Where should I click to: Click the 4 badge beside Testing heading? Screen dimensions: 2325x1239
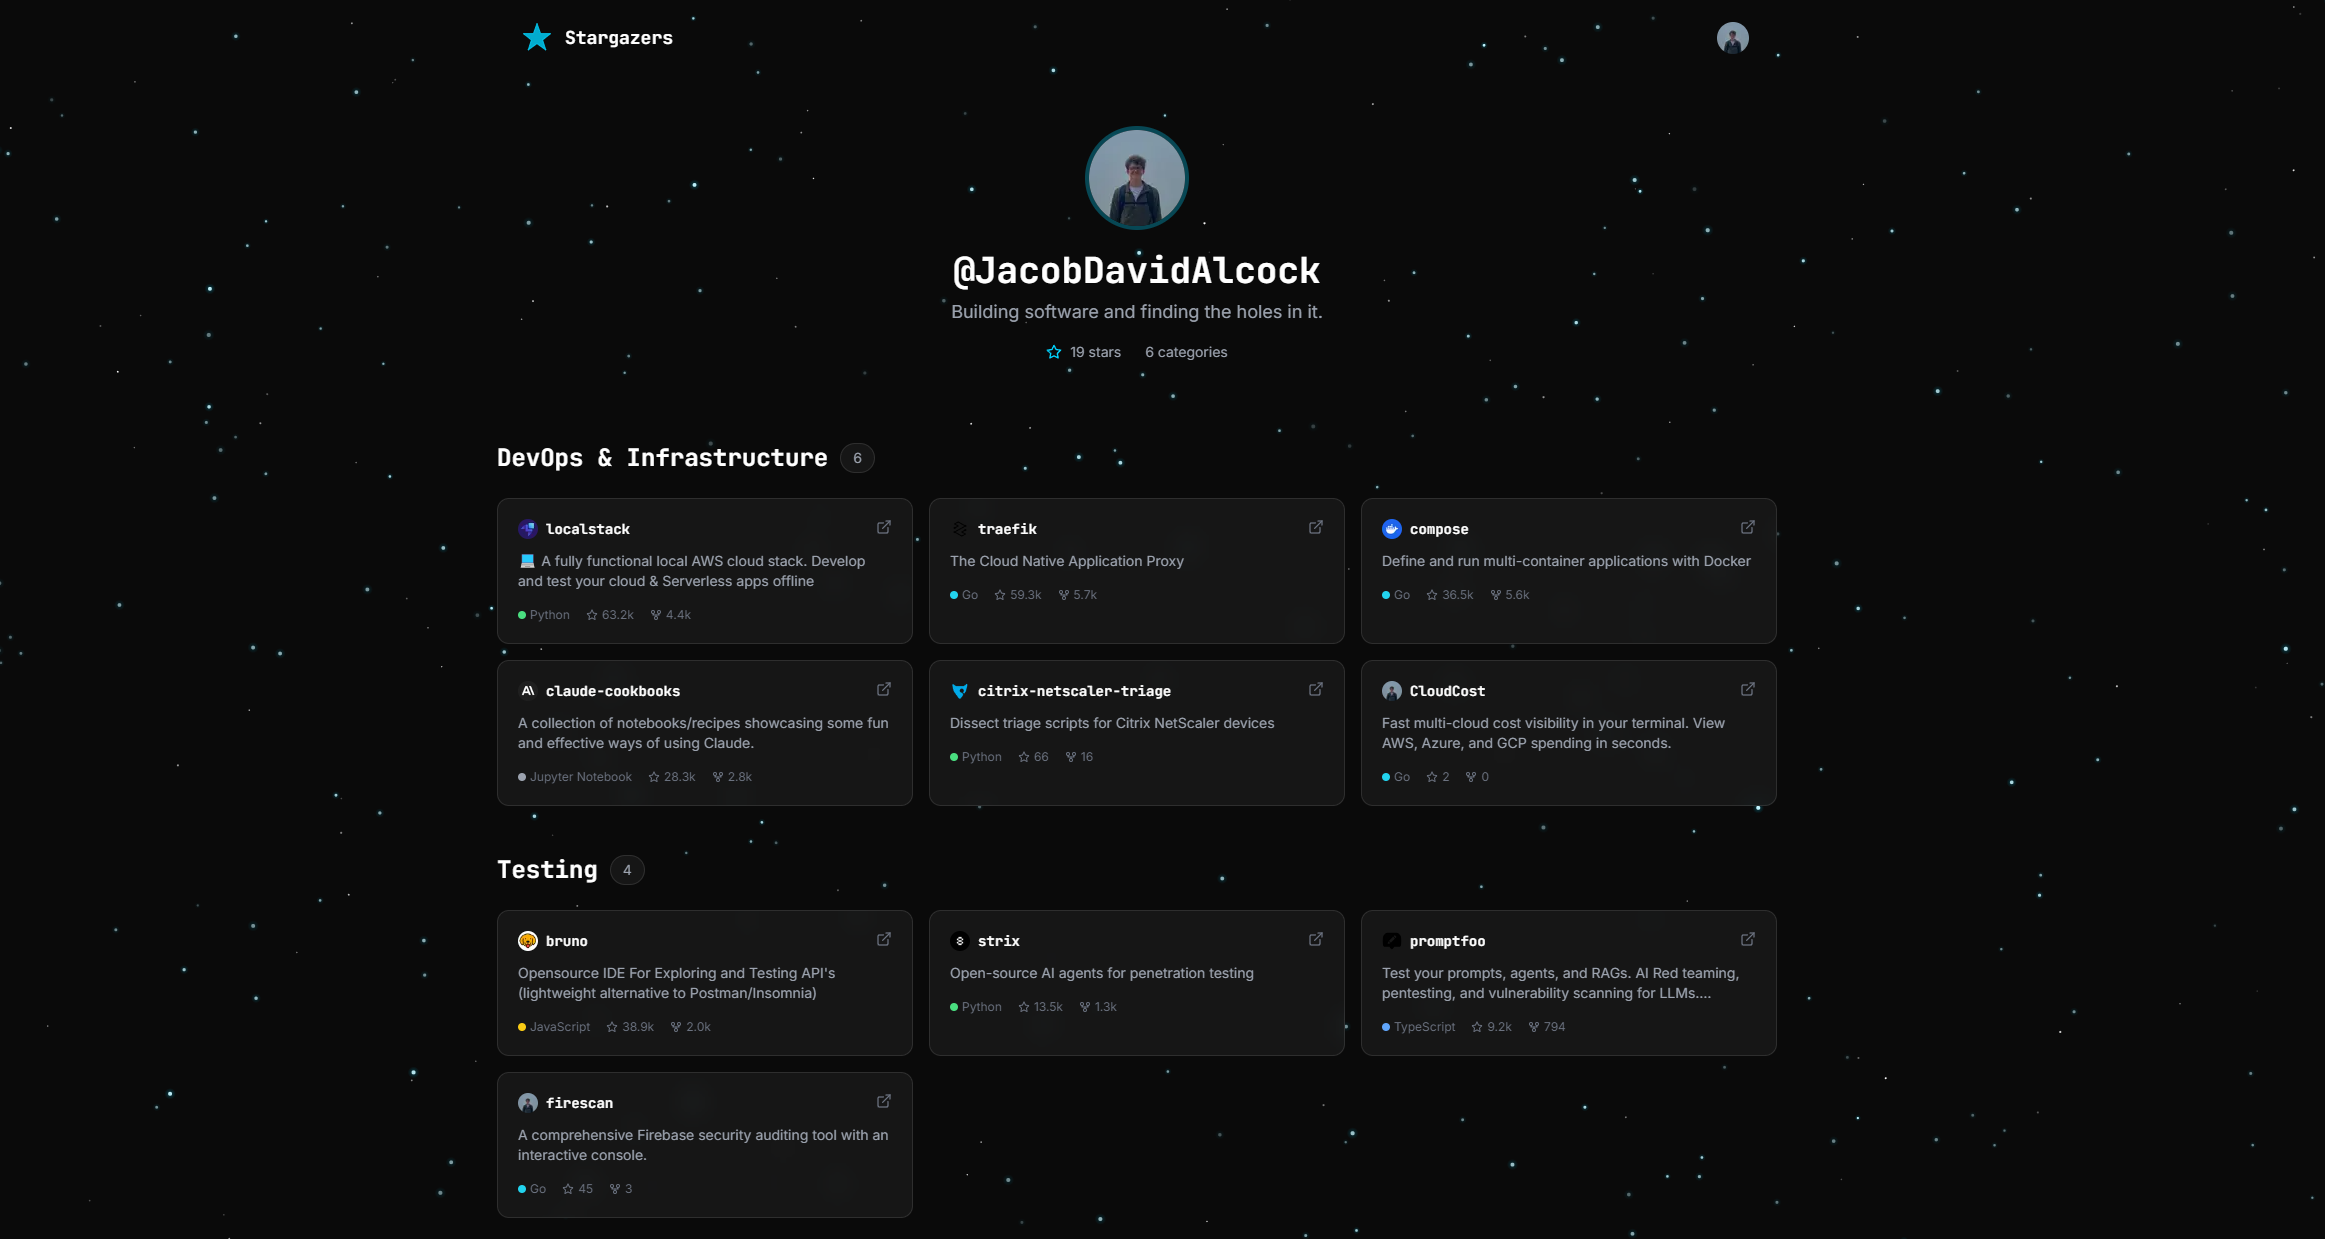tap(628, 870)
